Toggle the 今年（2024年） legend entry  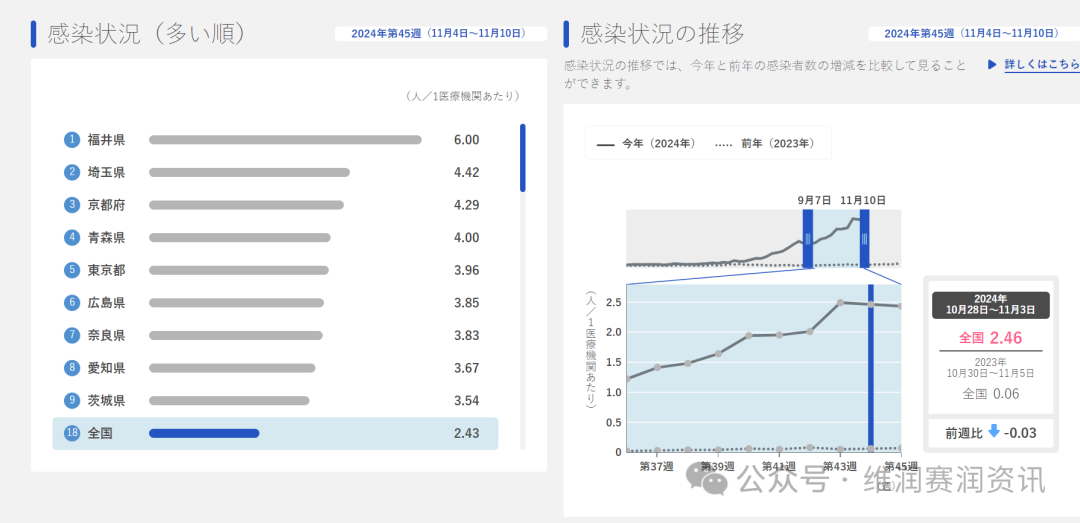pyautogui.click(x=645, y=143)
